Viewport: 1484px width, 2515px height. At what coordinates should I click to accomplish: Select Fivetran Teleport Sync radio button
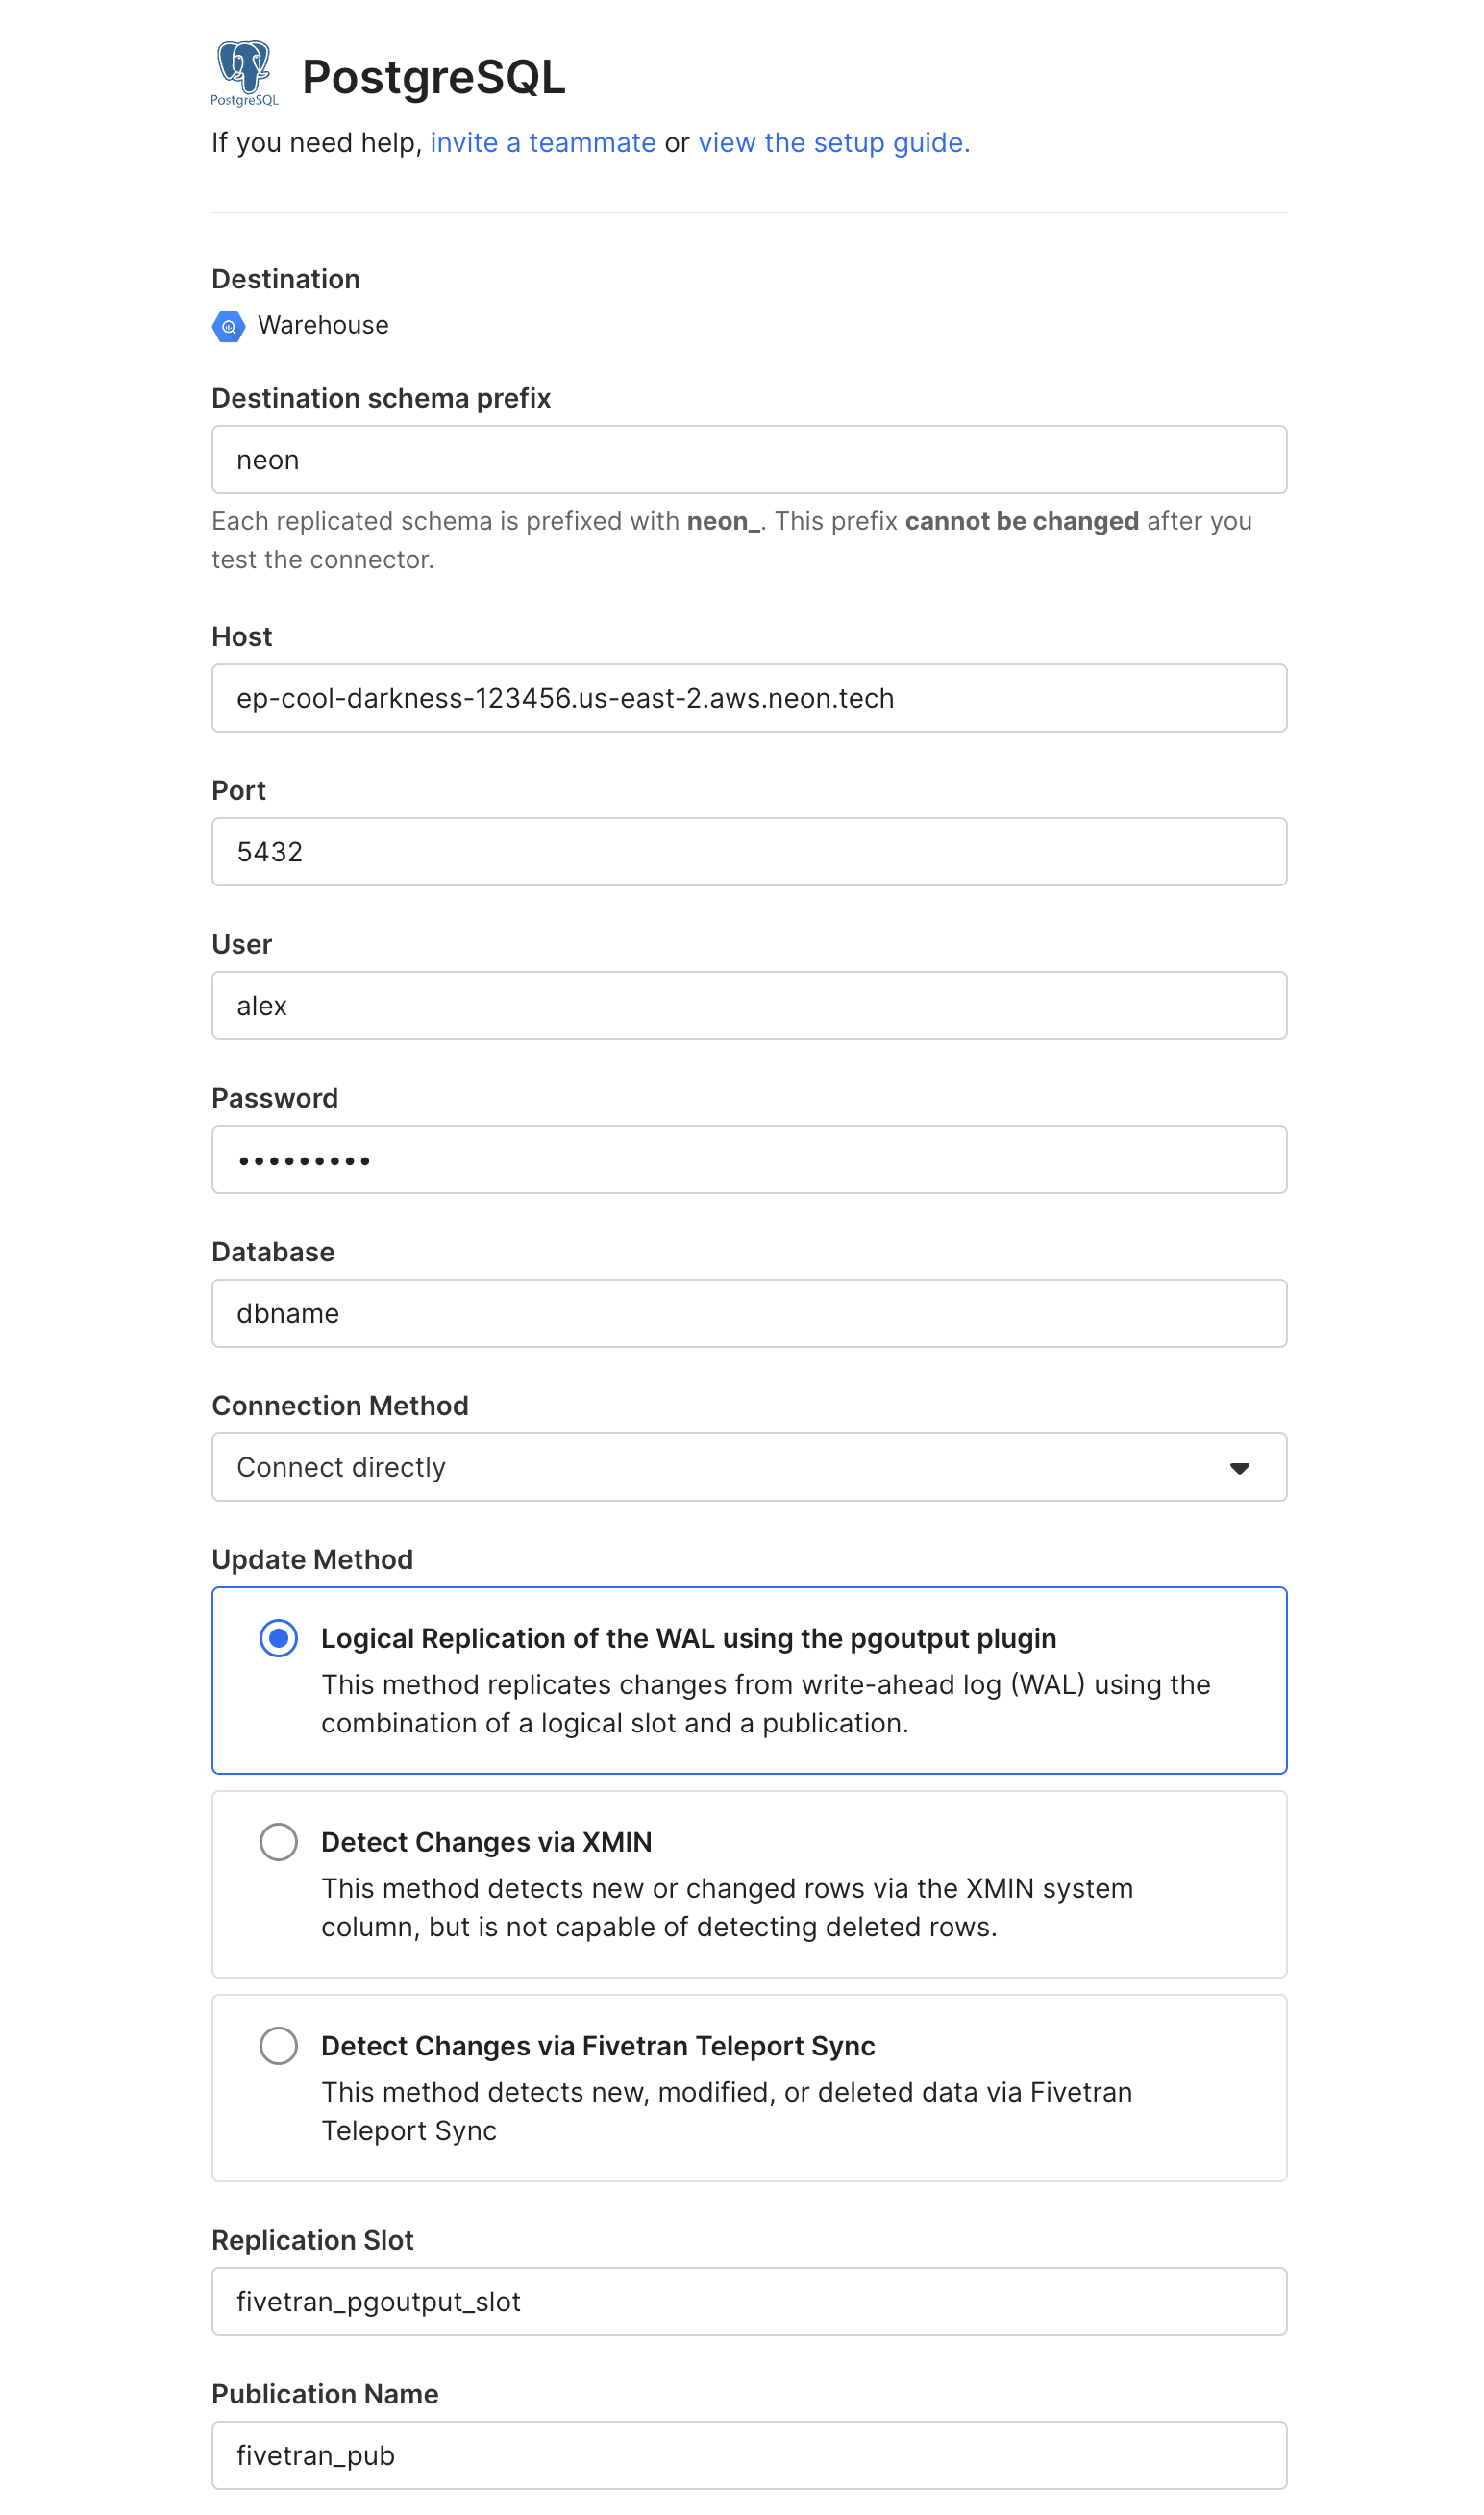click(x=279, y=2046)
